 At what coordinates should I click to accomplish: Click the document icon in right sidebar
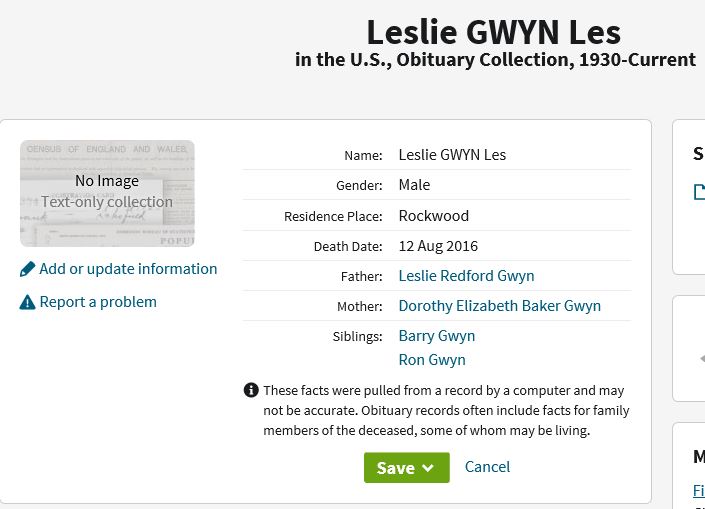(699, 192)
